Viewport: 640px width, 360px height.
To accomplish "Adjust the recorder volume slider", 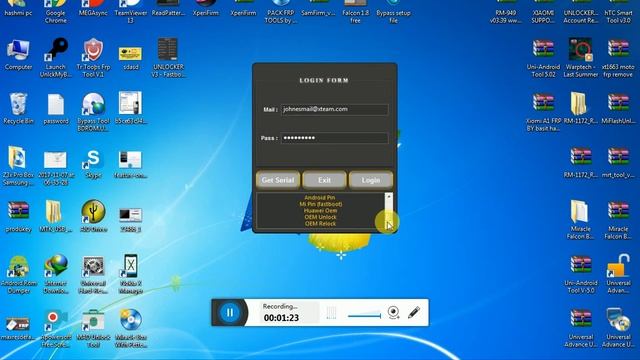I will pos(364,315).
